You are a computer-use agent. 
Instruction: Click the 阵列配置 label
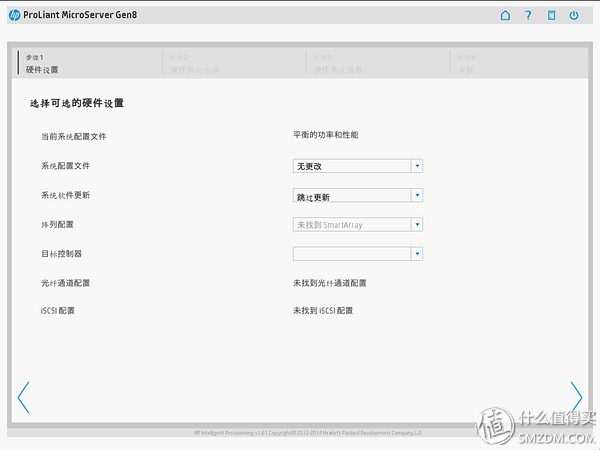click(x=57, y=225)
